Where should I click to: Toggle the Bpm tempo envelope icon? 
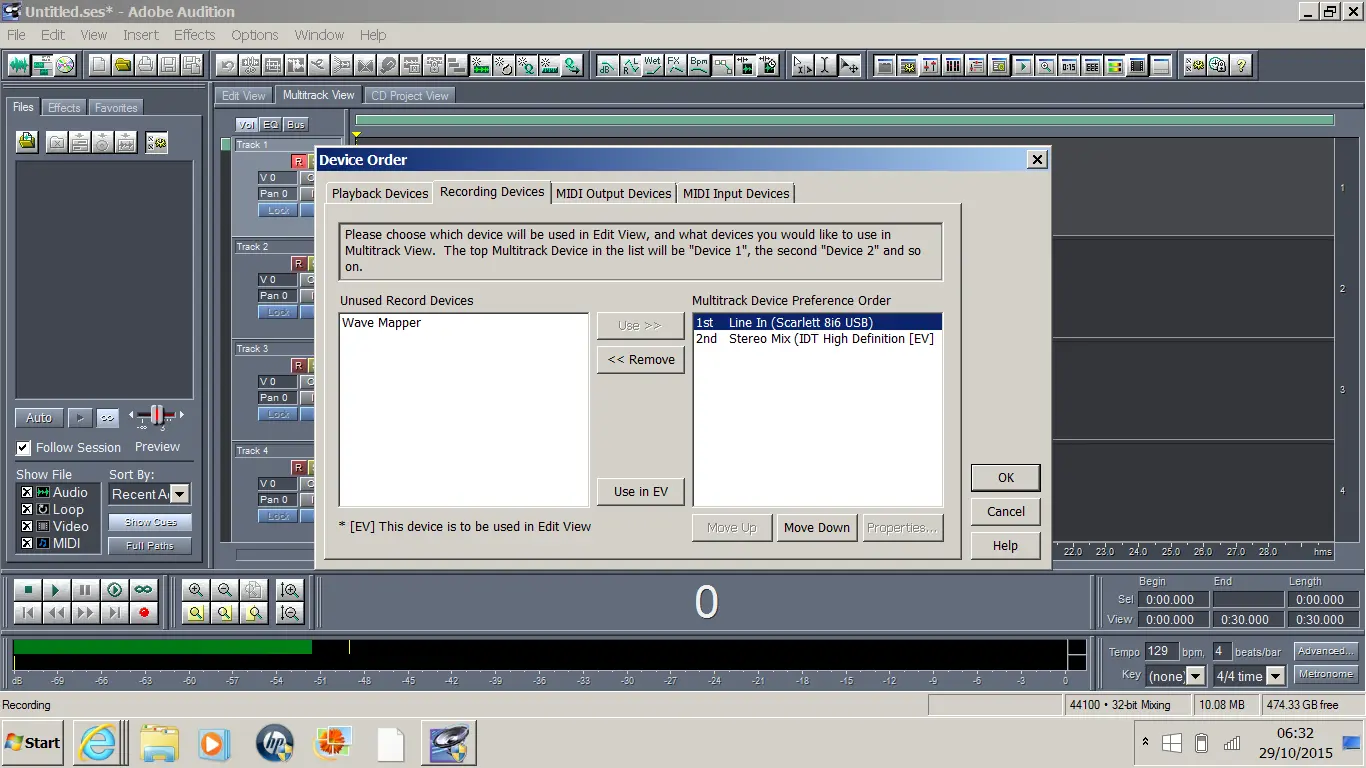pyautogui.click(x=699, y=66)
